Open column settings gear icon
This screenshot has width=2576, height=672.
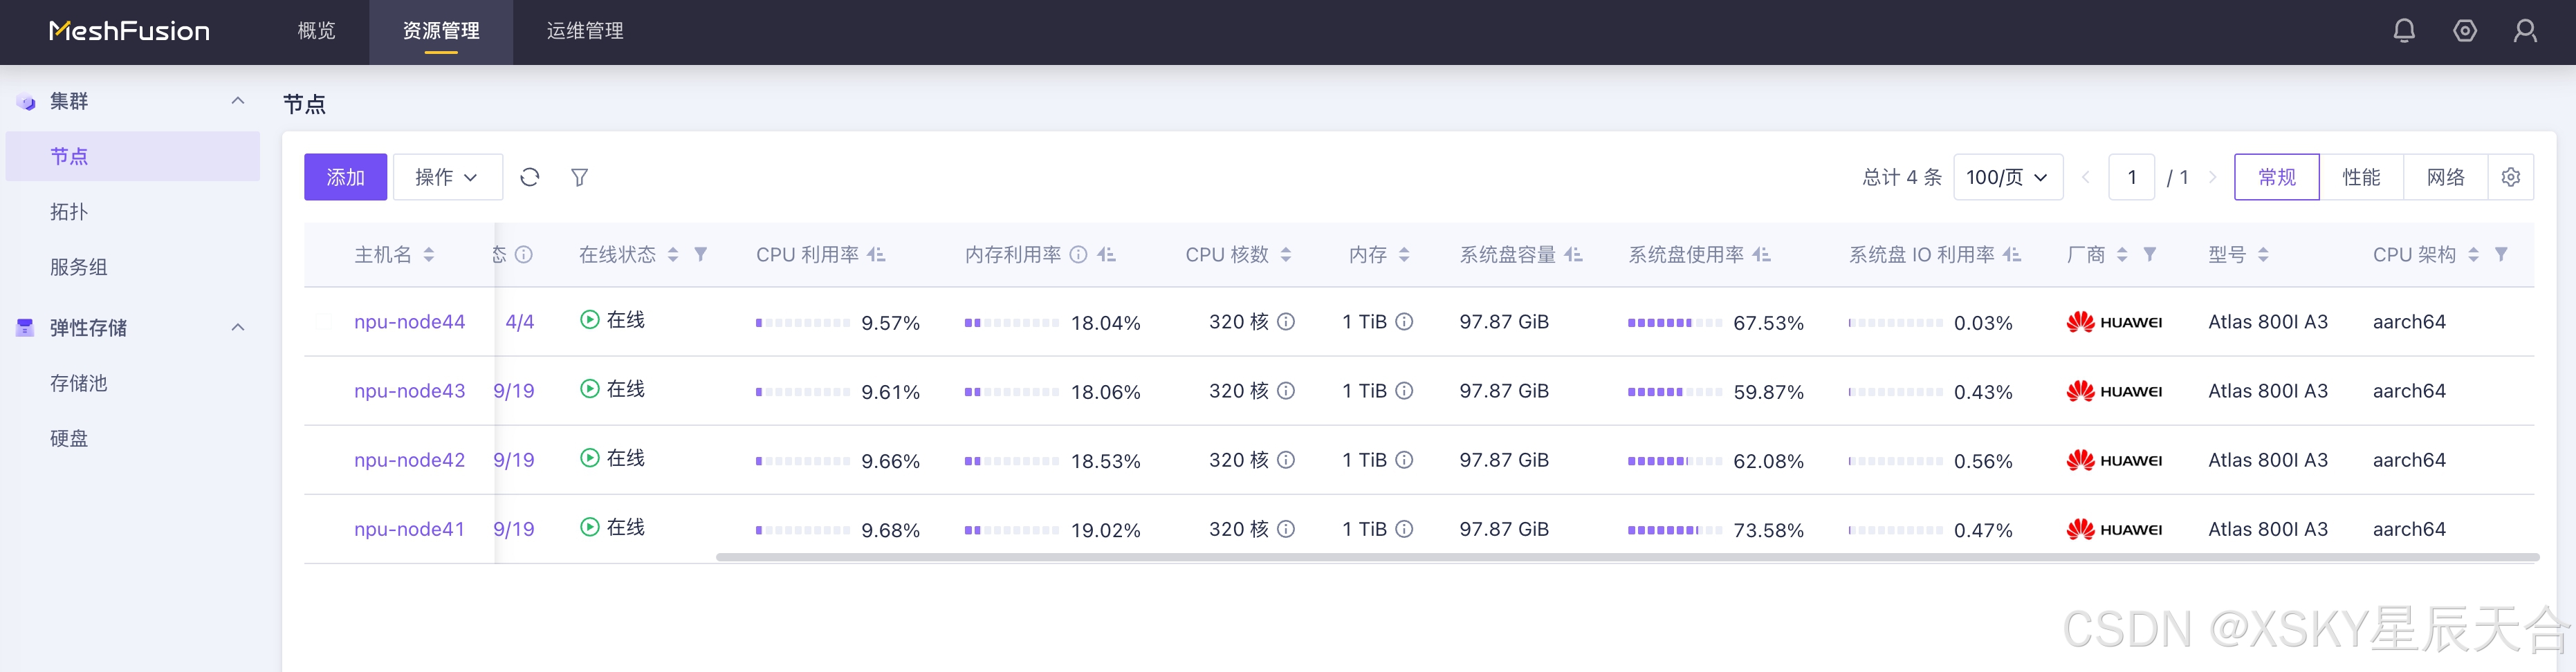tap(2510, 177)
